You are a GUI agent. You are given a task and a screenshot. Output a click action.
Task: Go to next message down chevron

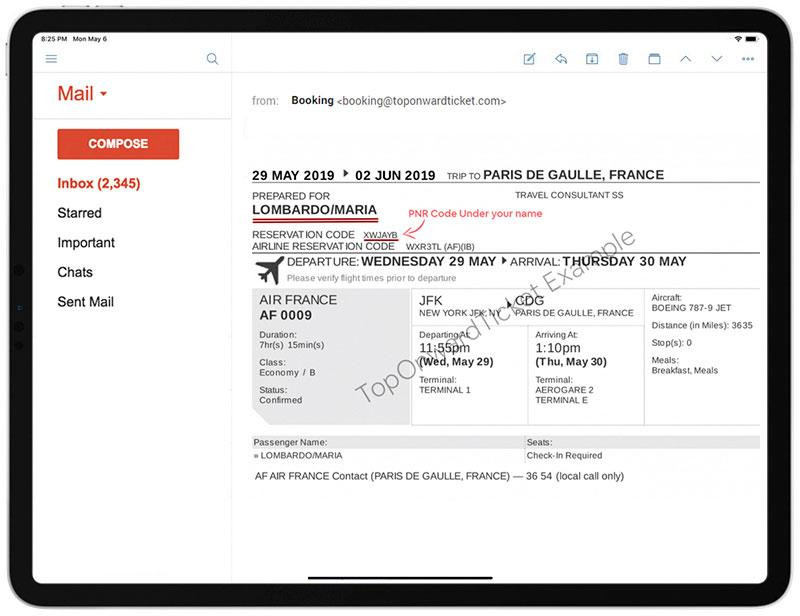point(717,59)
